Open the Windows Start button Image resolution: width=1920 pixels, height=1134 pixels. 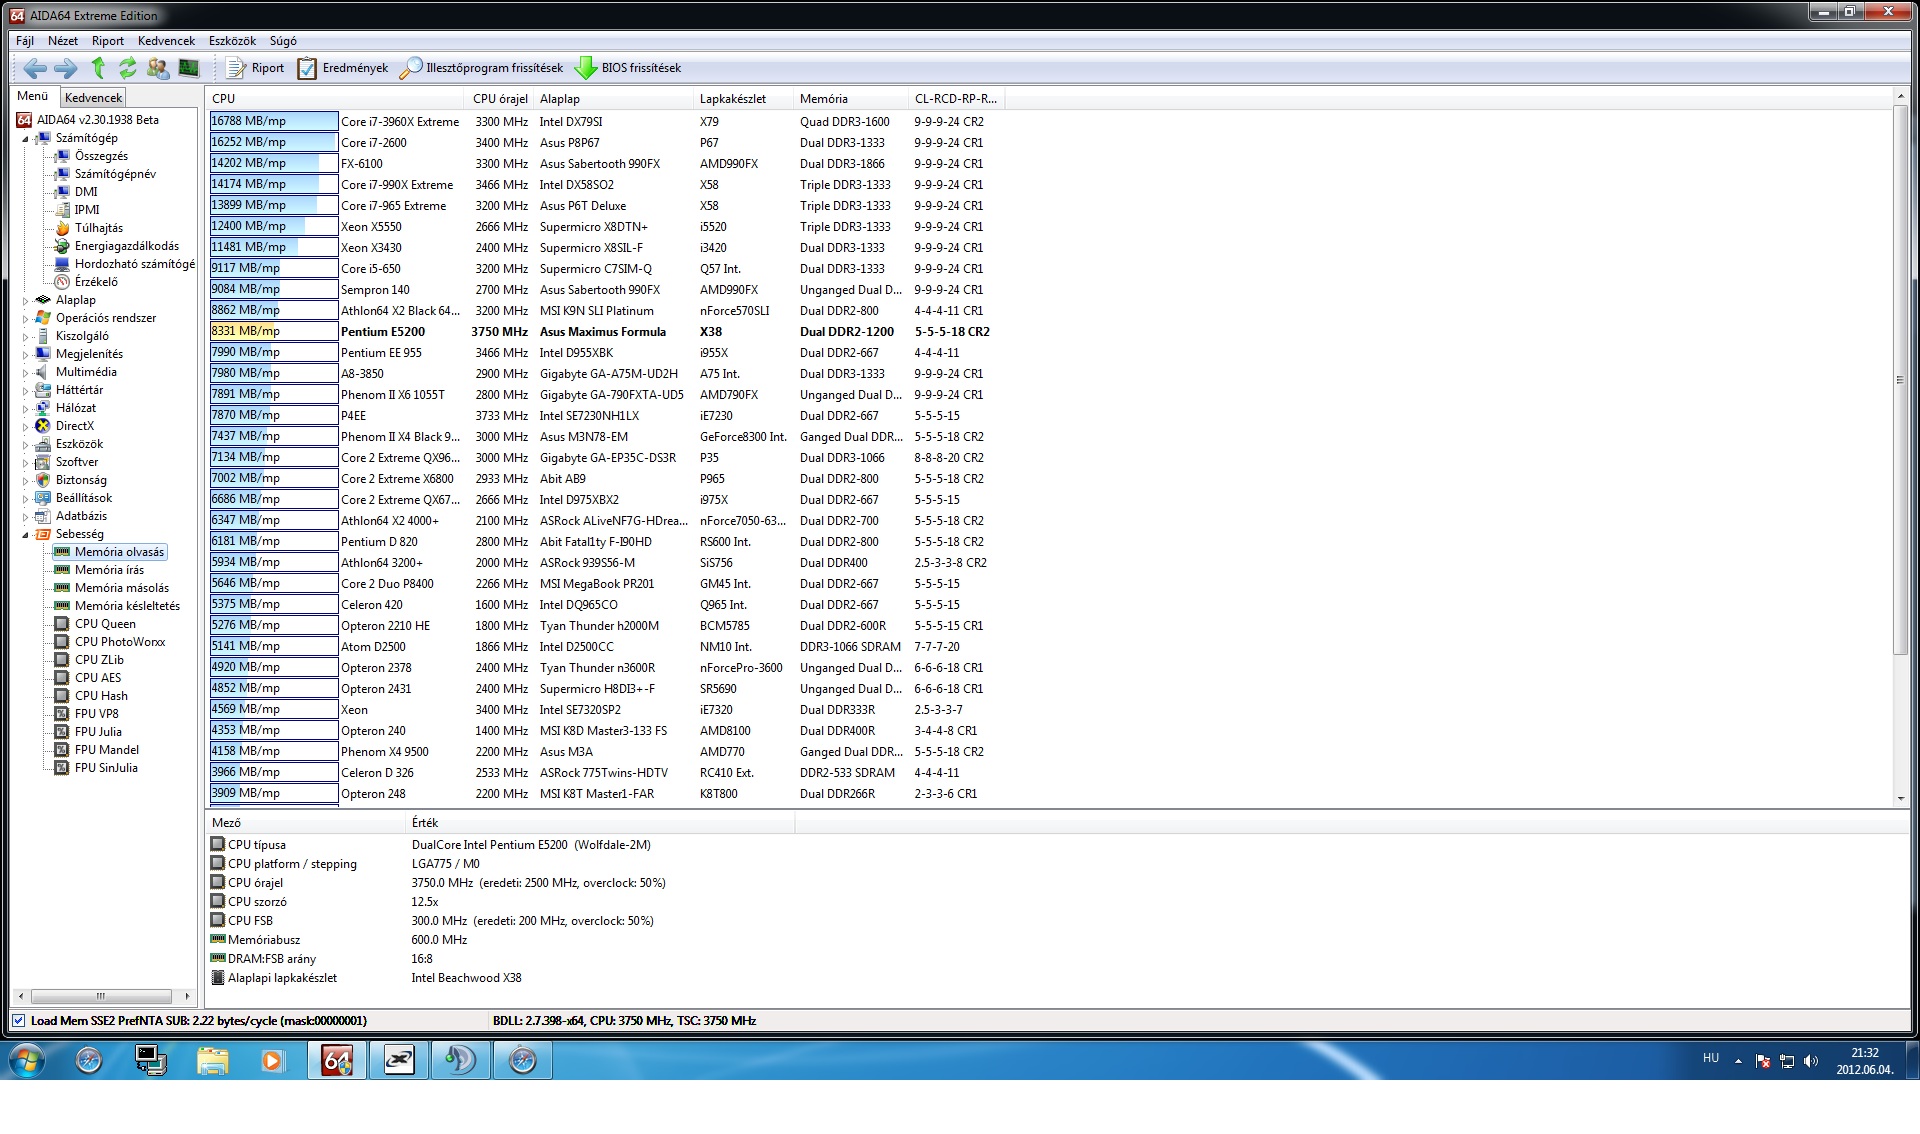point(27,1060)
